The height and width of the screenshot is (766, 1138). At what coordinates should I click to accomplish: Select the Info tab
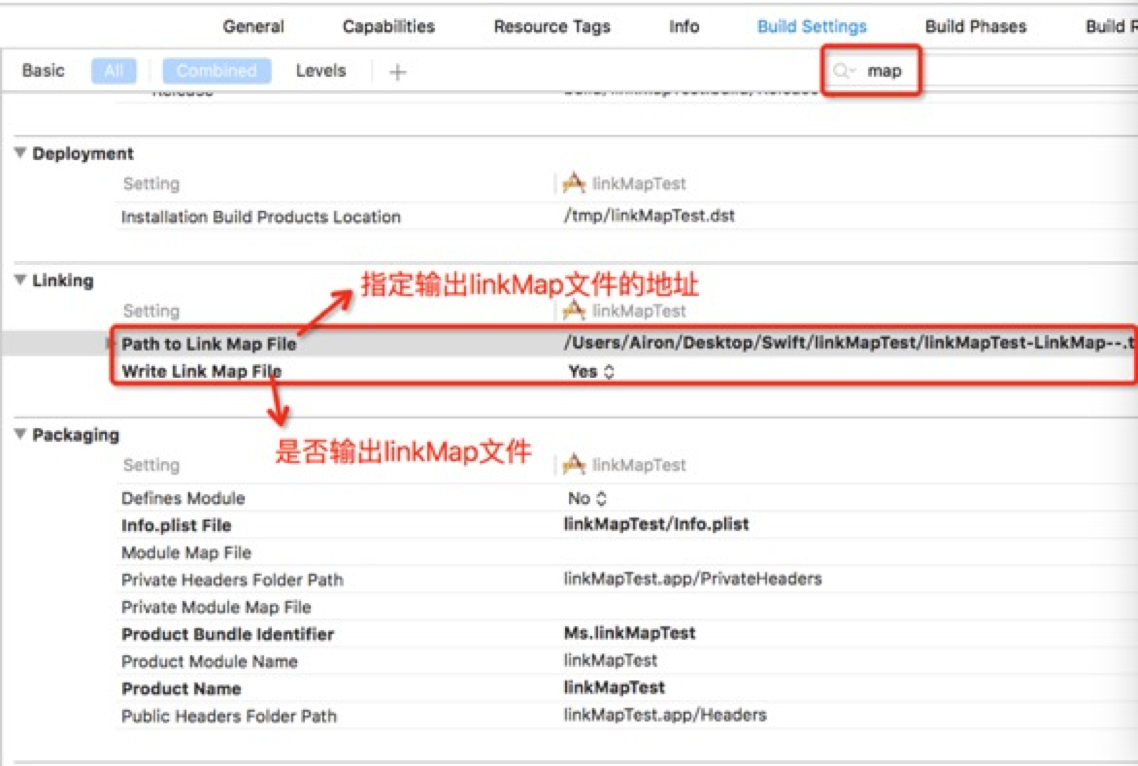tap(684, 27)
